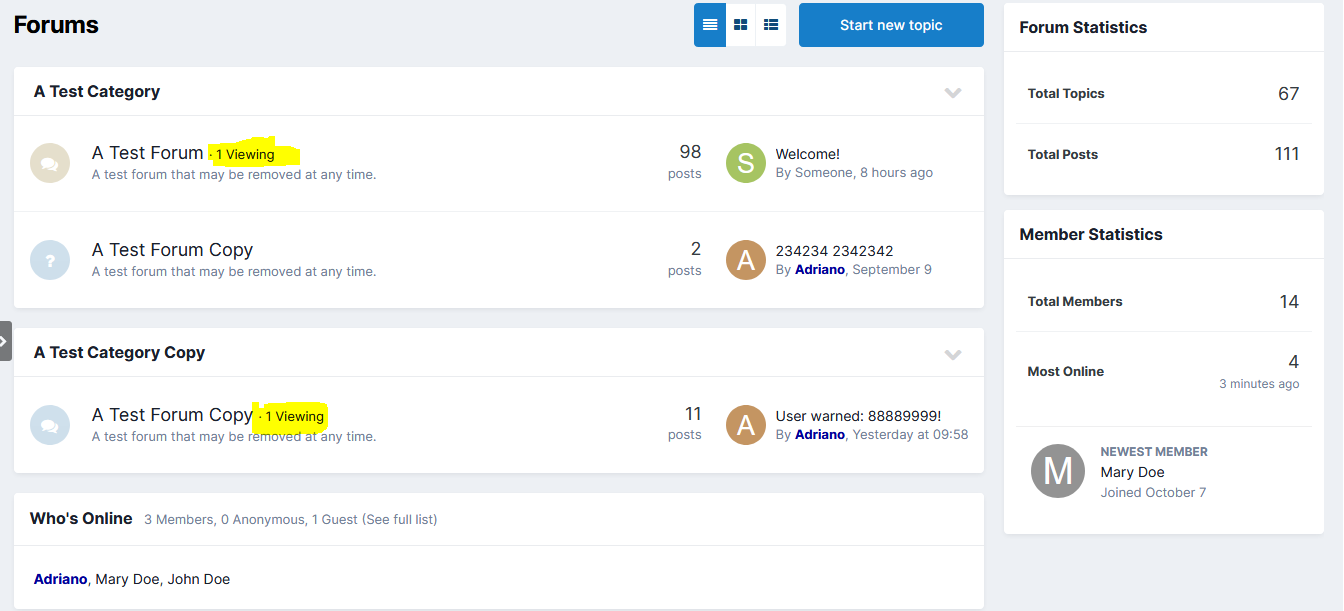Open the 234234 2342342 topic
Screen dimensions: 1344x611
pyautogui.click(x=834, y=251)
